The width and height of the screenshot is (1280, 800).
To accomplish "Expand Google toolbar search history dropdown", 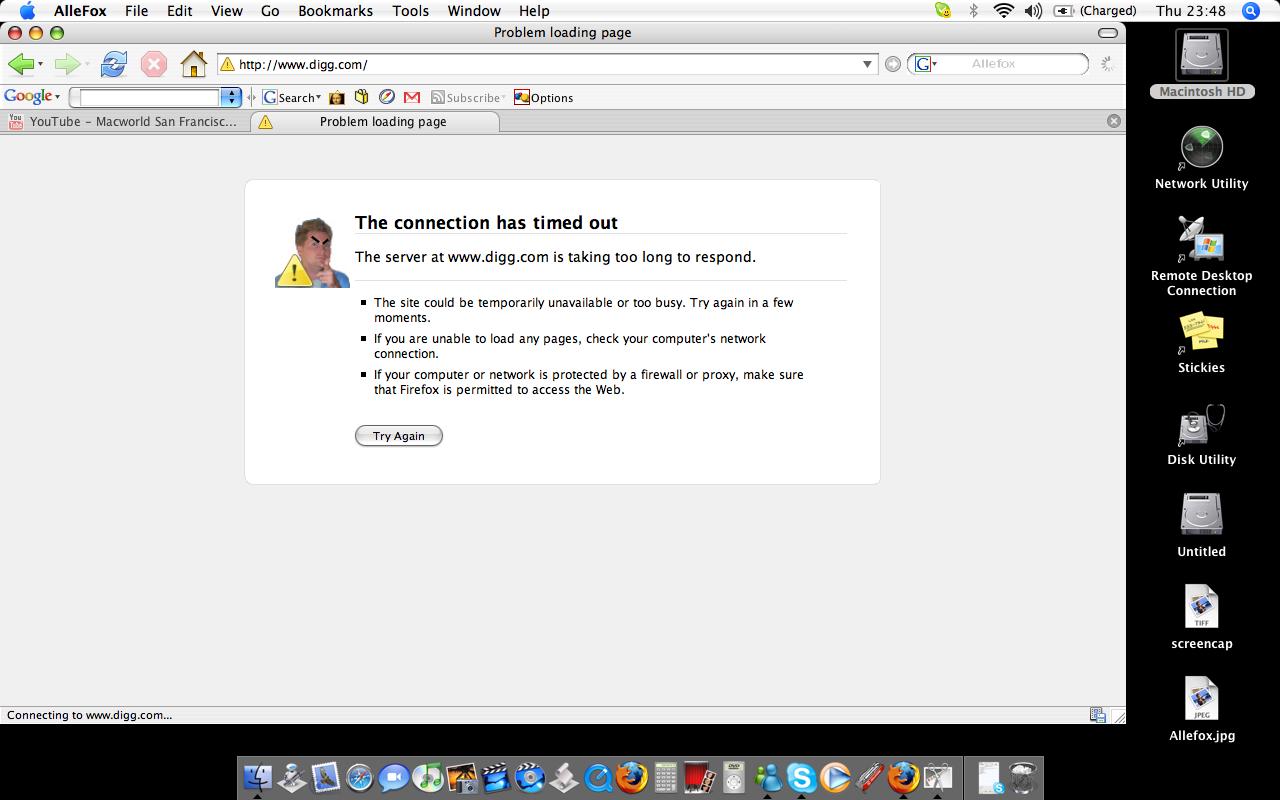I will 231,97.
